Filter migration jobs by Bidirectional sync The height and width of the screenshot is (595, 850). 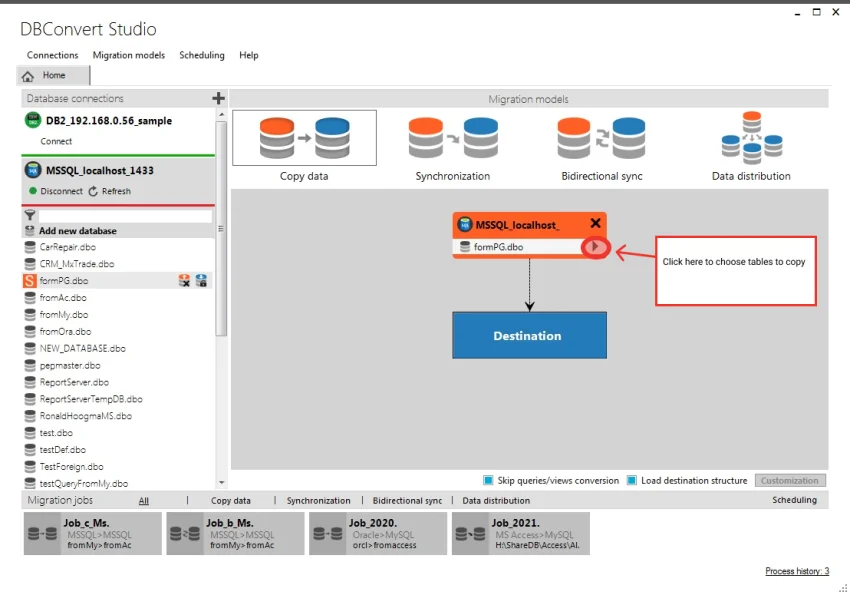[407, 501]
